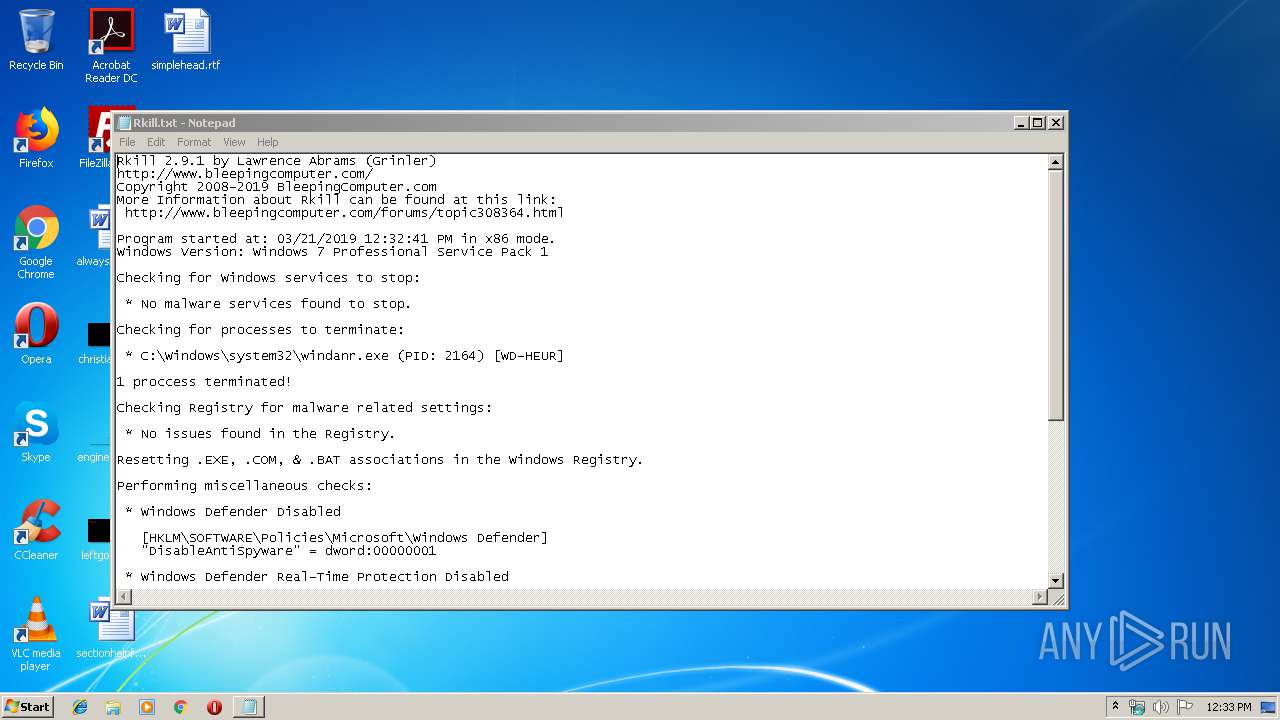Open the Recycle Bin desktop icon
Viewport: 1280px width, 720px height.
[36, 41]
